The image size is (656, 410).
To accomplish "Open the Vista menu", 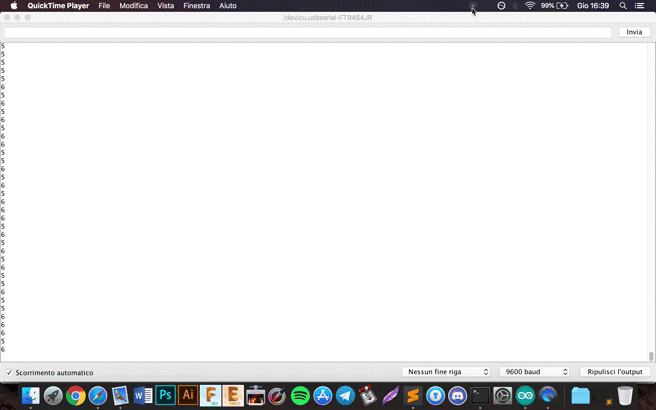I will coord(166,6).
